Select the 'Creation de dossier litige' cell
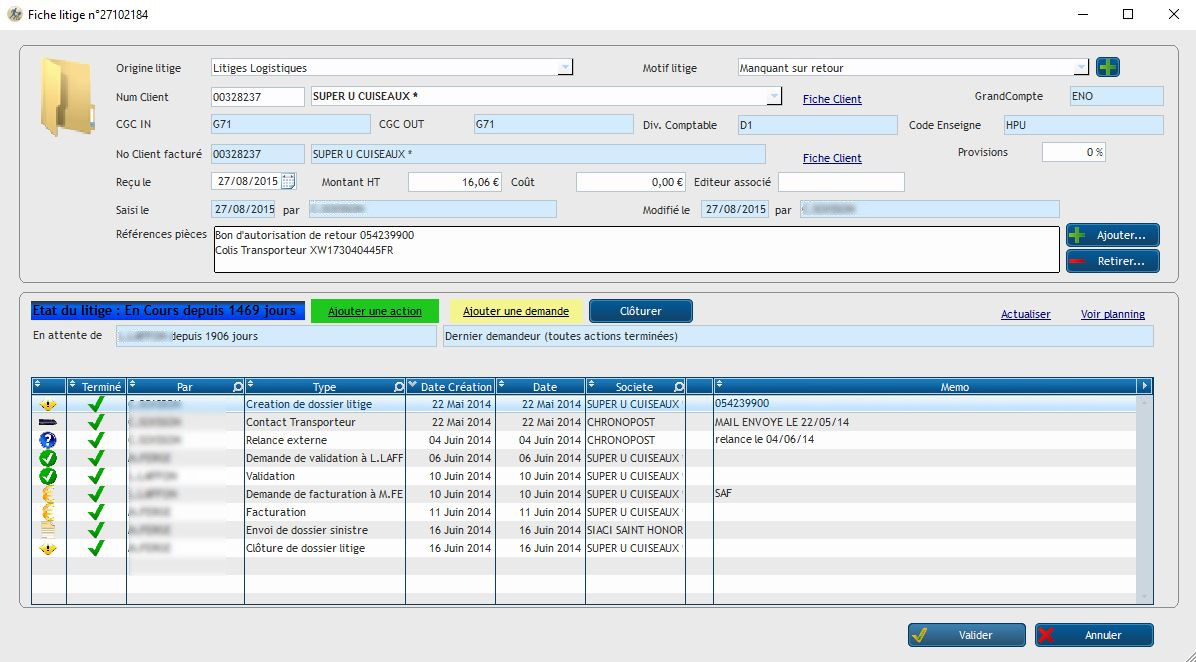 click(325, 404)
